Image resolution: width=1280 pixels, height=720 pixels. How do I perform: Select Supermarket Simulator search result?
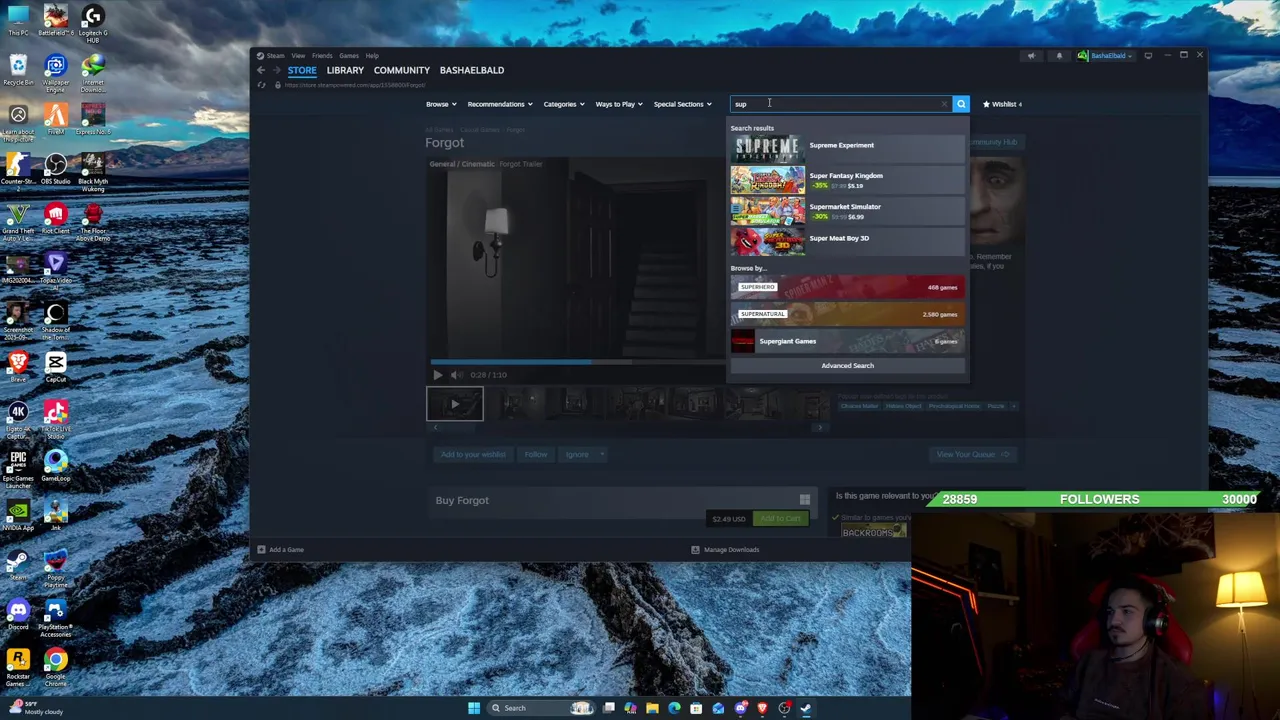click(848, 211)
